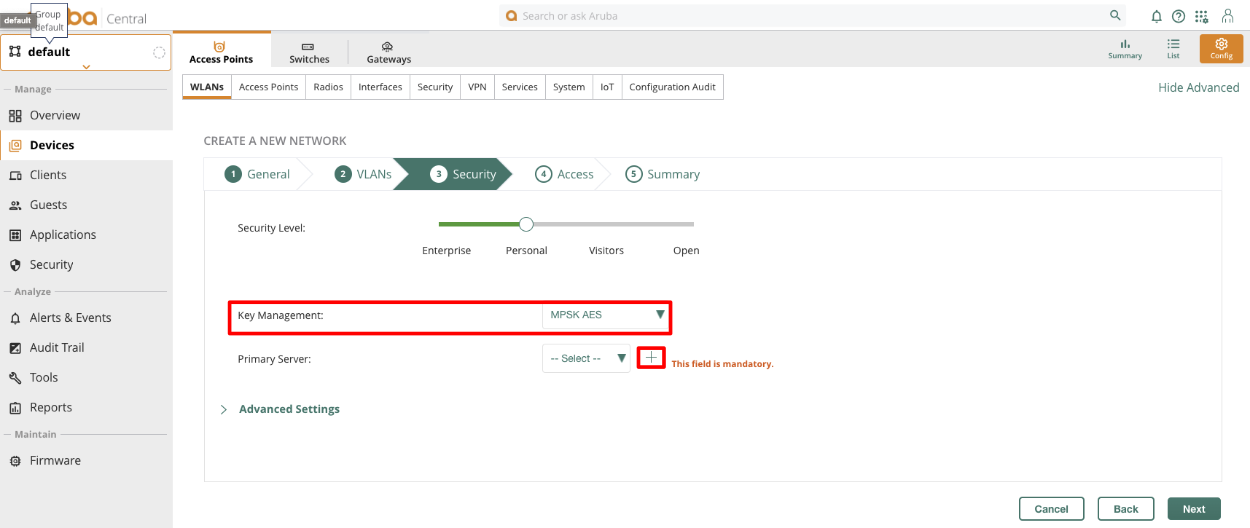Click the notifications bell icon
1250x528 pixels.
click(1157, 17)
